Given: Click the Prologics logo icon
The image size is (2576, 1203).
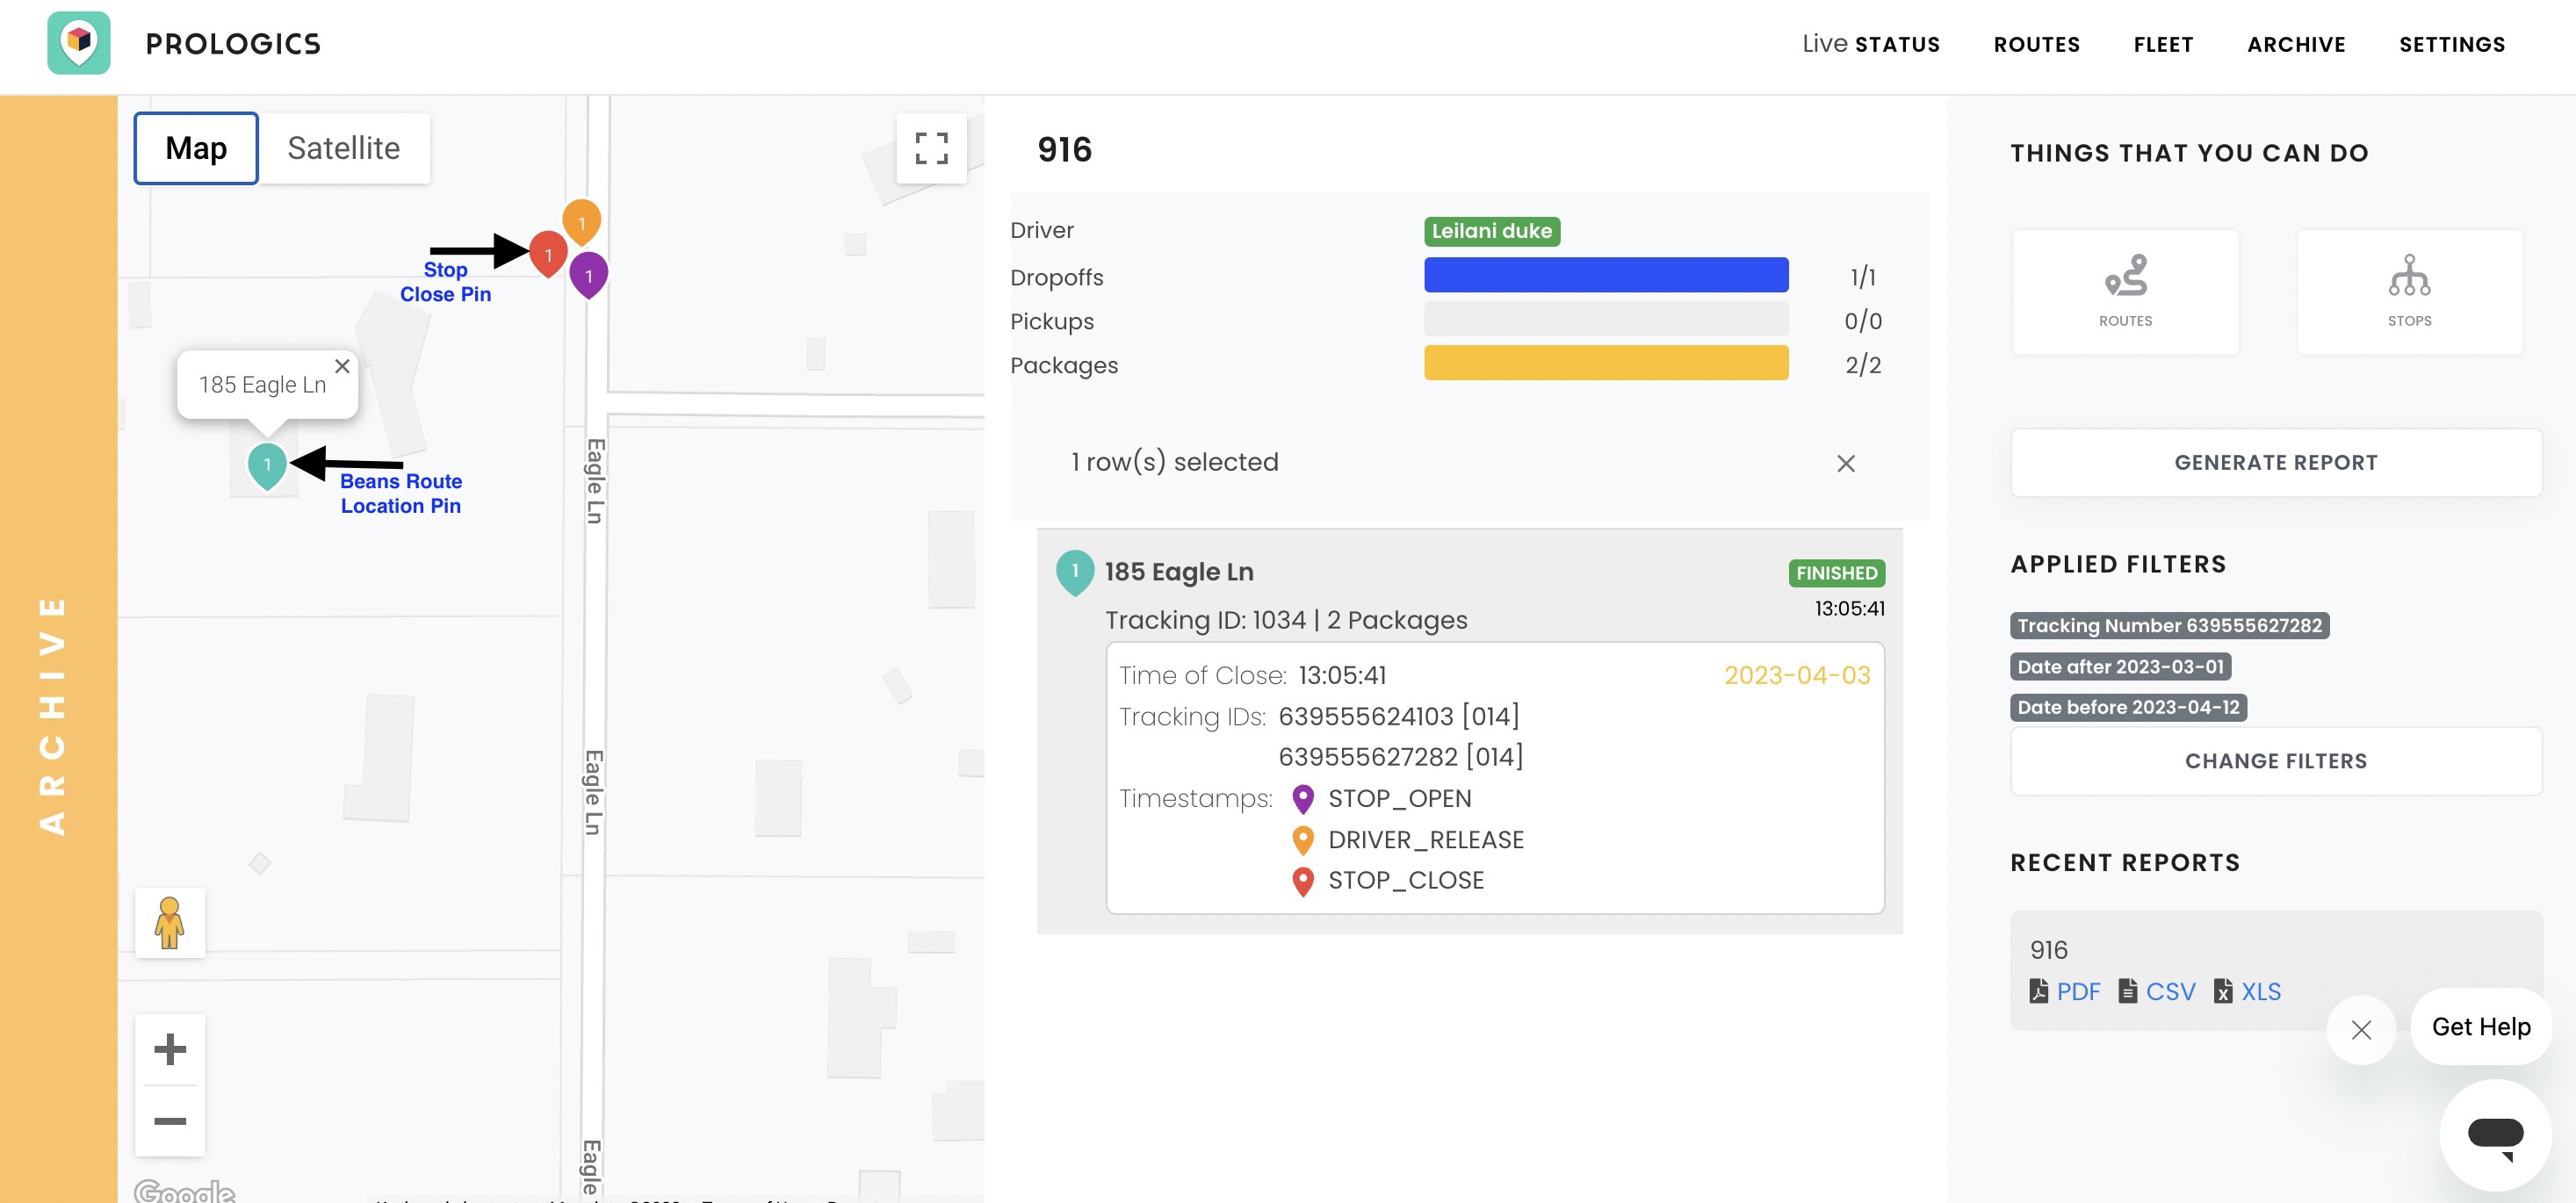Looking at the screenshot, I should [79, 43].
